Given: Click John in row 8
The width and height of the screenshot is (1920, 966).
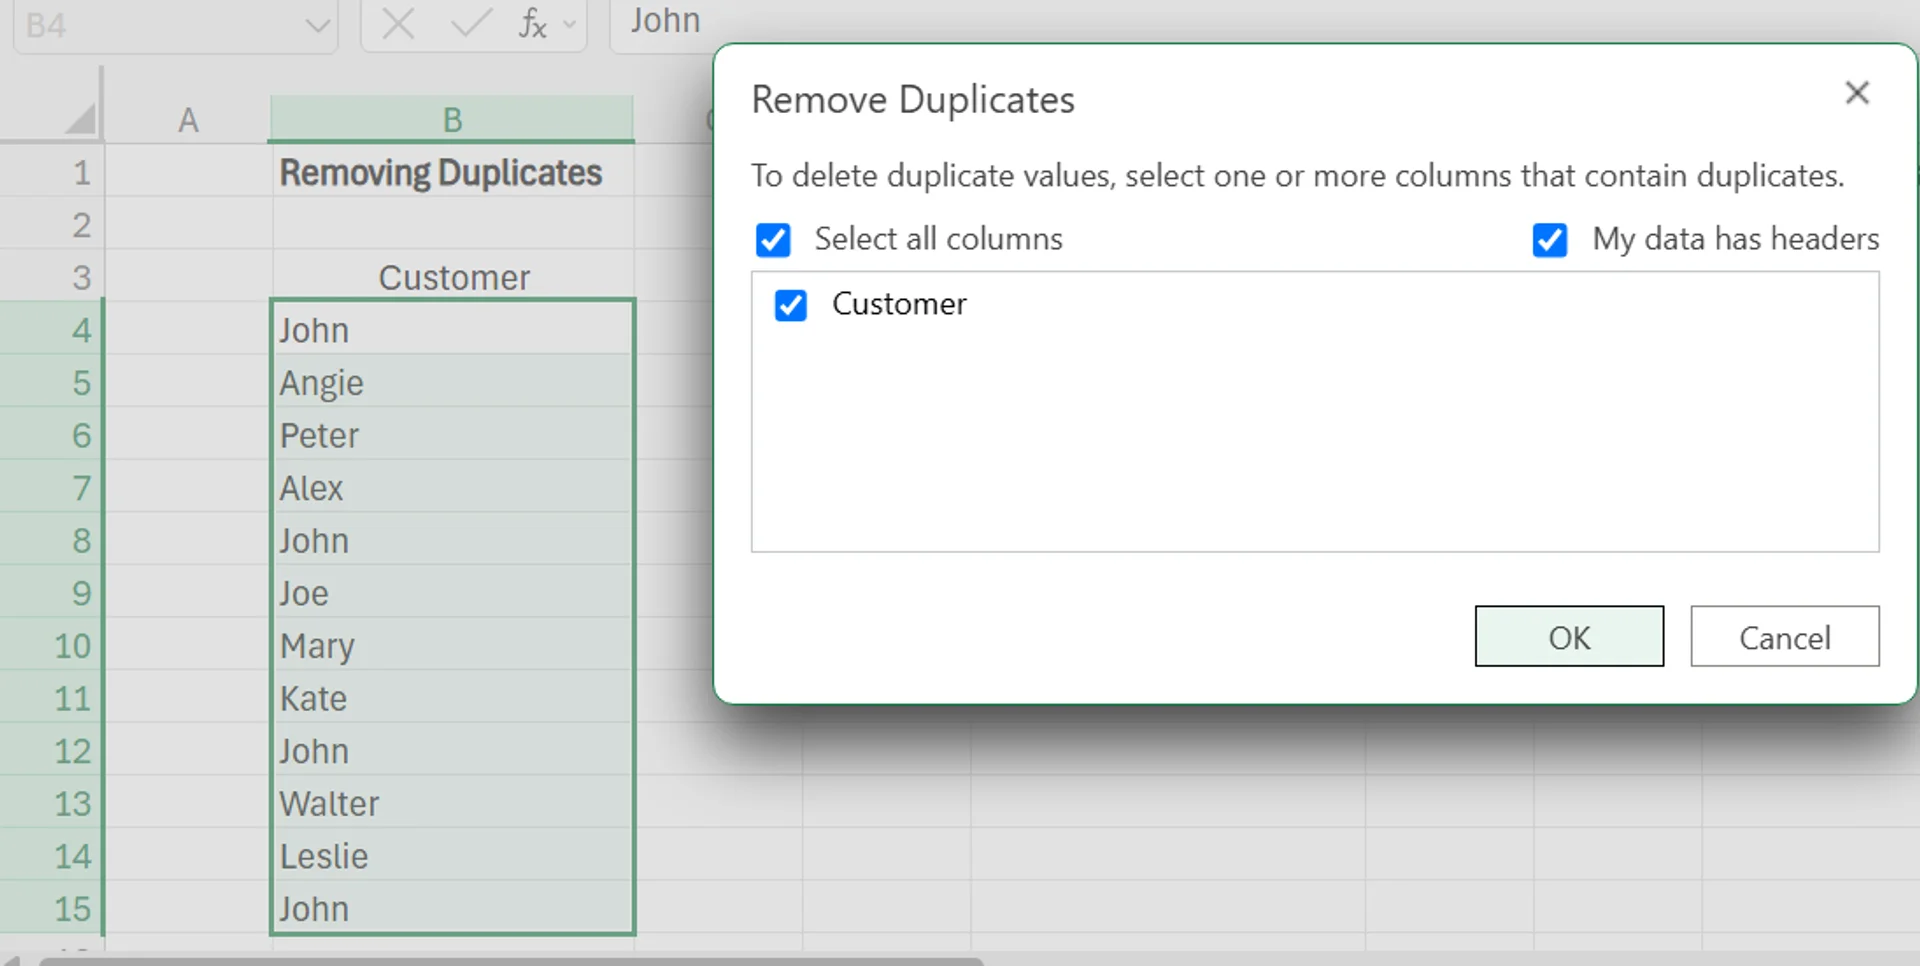Looking at the screenshot, I should 452,541.
